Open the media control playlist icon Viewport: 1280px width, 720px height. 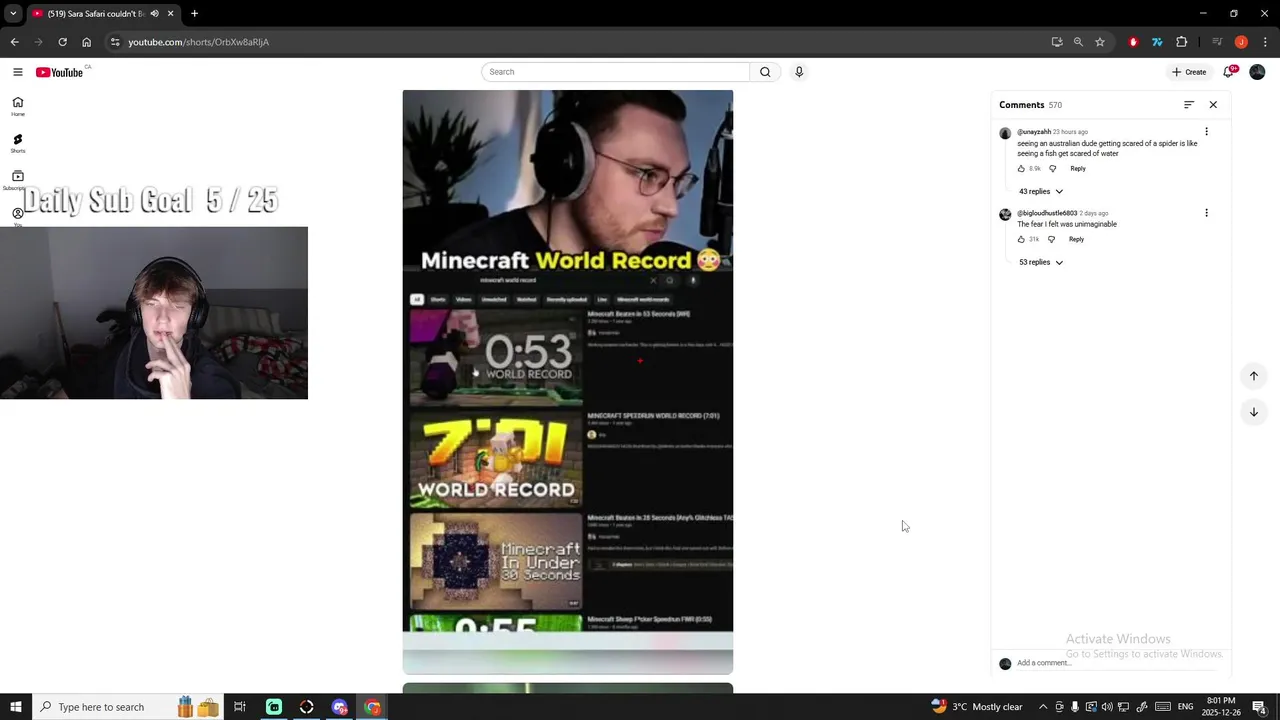(1217, 42)
